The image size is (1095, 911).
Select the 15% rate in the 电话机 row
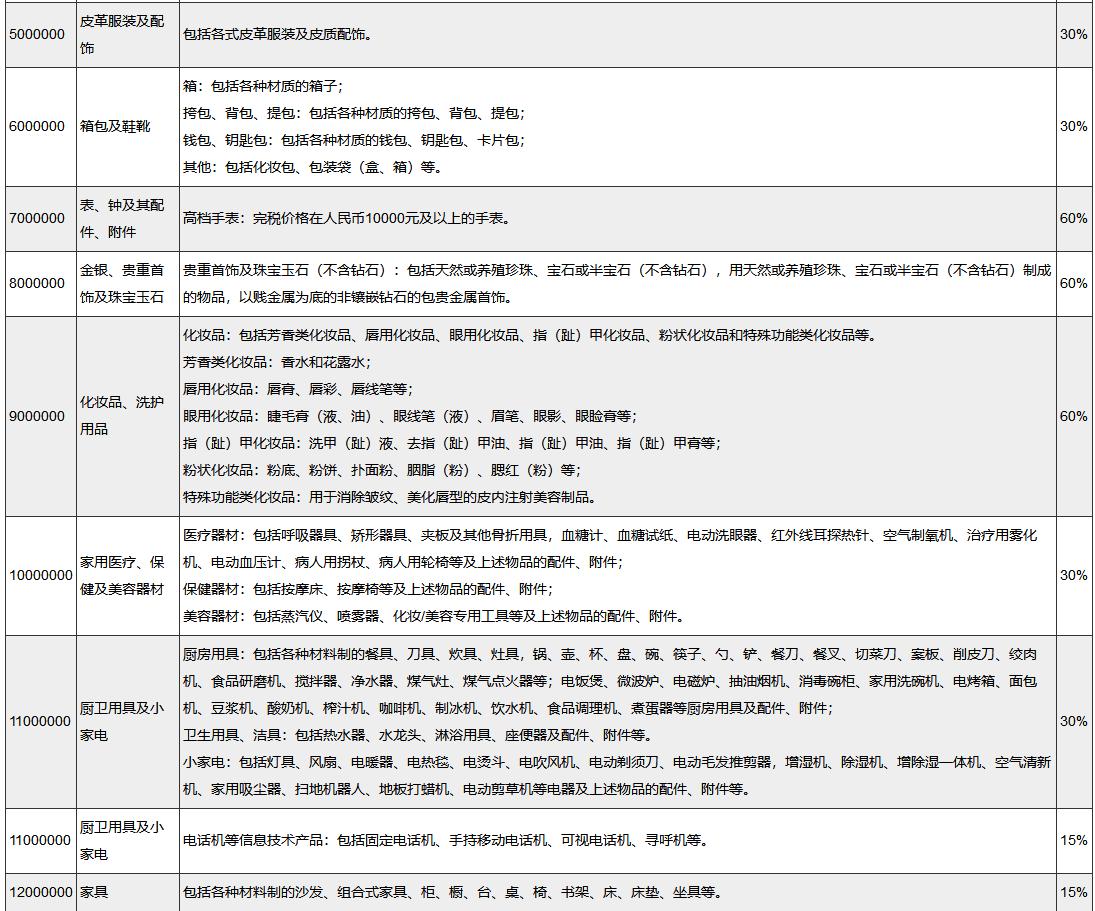(x=1073, y=840)
